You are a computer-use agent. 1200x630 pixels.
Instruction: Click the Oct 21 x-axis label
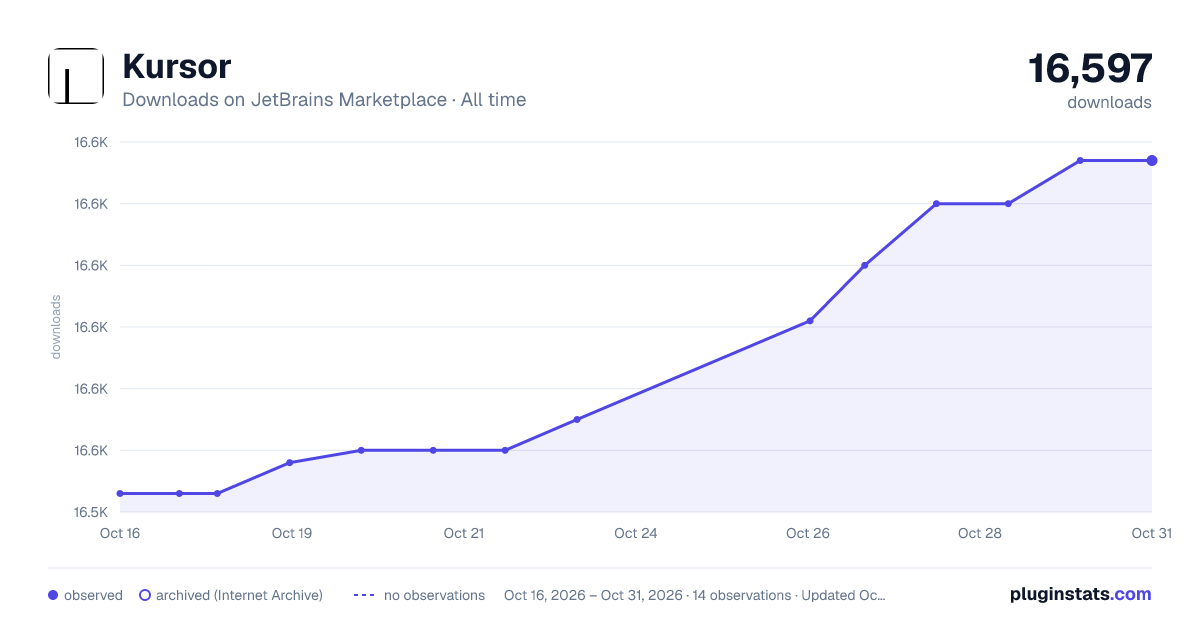464,533
